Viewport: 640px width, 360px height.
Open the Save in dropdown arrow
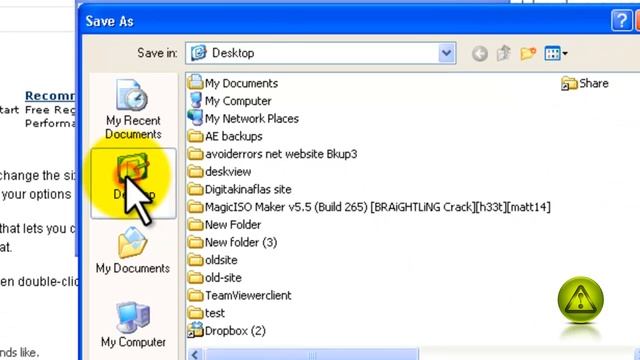pos(447,53)
